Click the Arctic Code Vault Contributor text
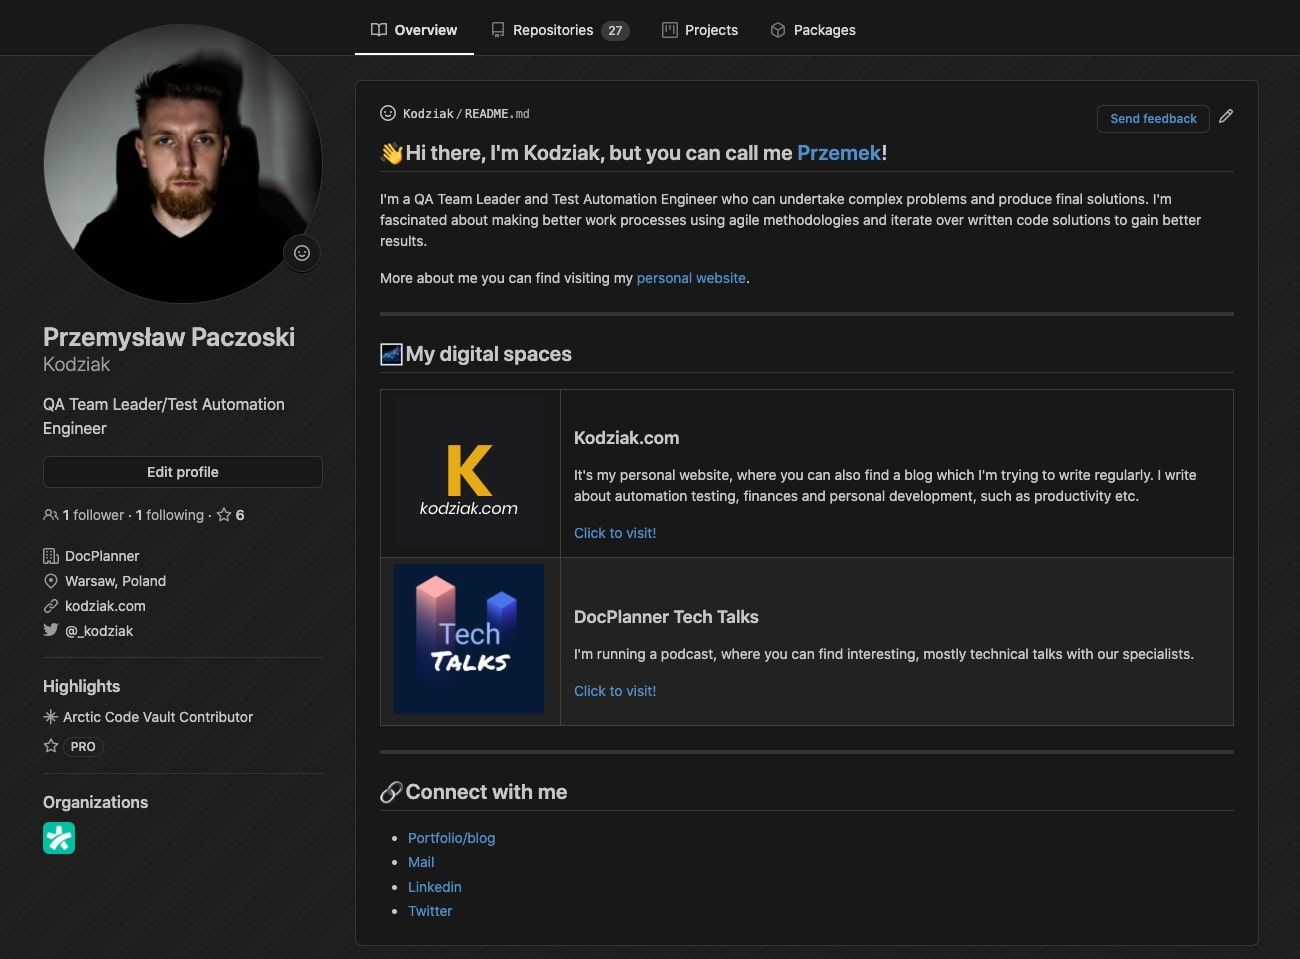The width and height of the screenshot is (1300, 959). pos(158,717)
